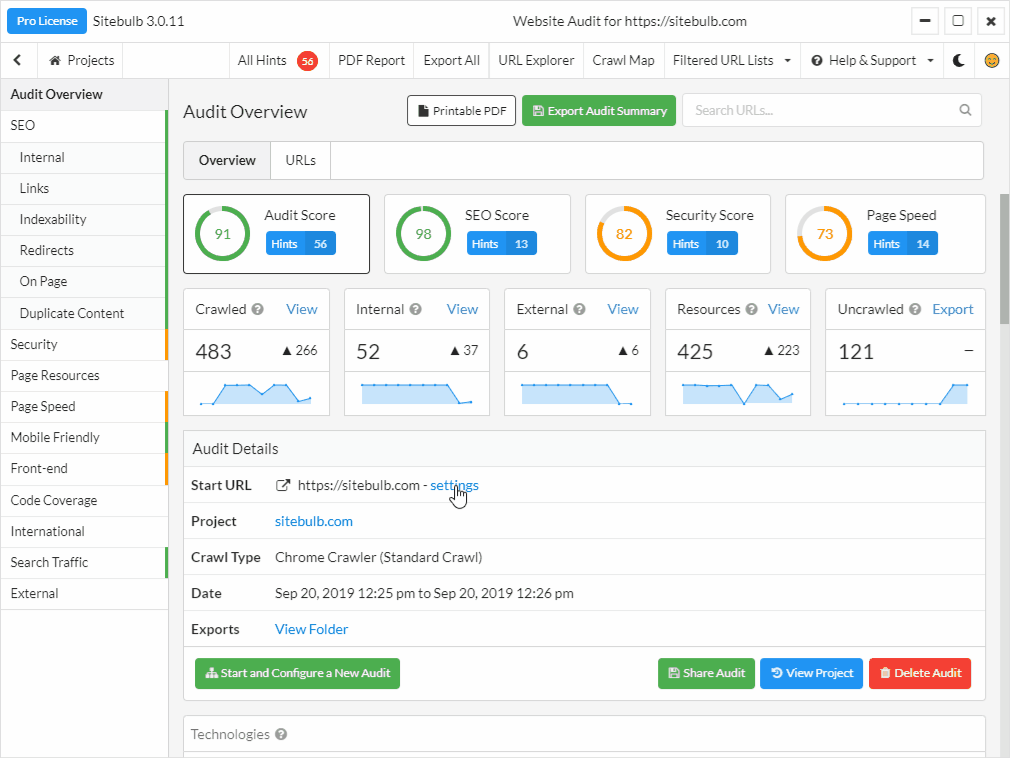The width and height of the screenshot is (1010, 758).
Task: Click the back arrow icon
Action: point(17,61)
